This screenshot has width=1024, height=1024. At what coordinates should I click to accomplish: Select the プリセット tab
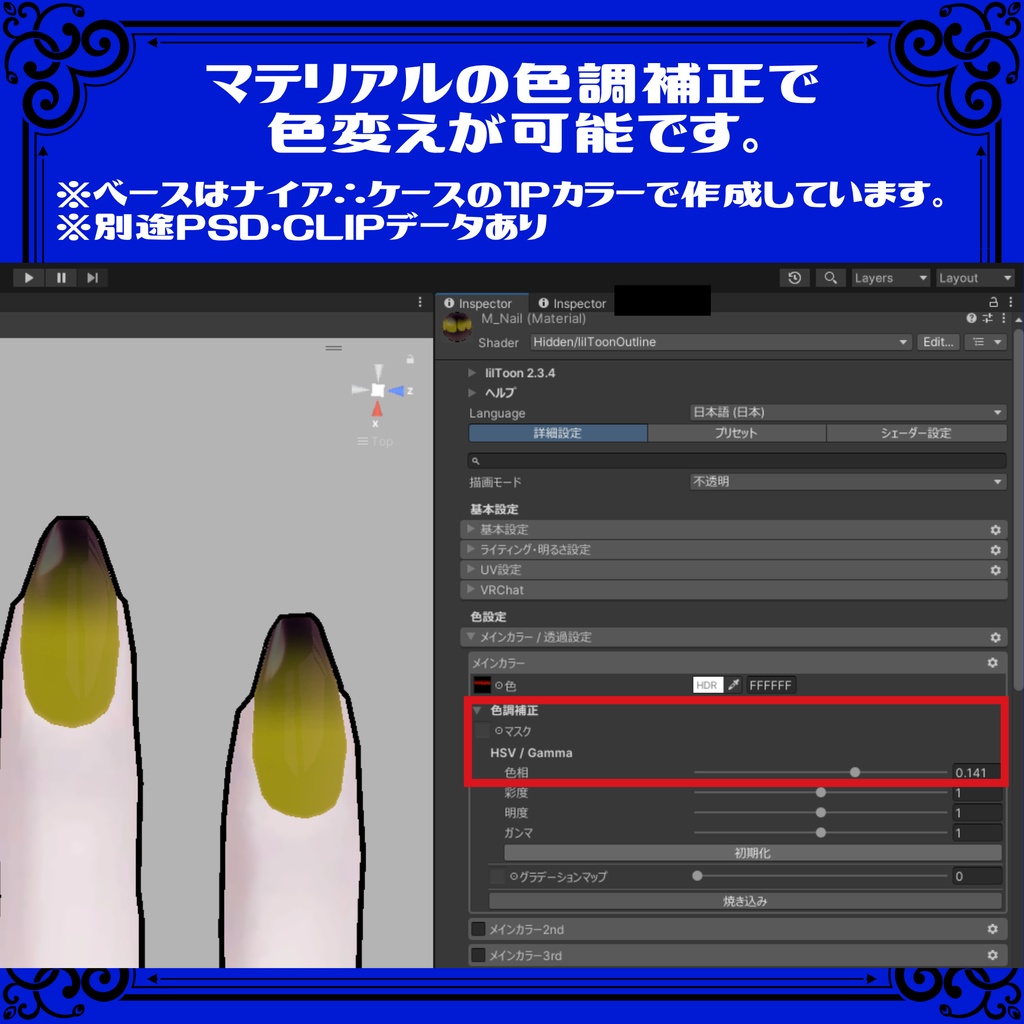(737, 433)
